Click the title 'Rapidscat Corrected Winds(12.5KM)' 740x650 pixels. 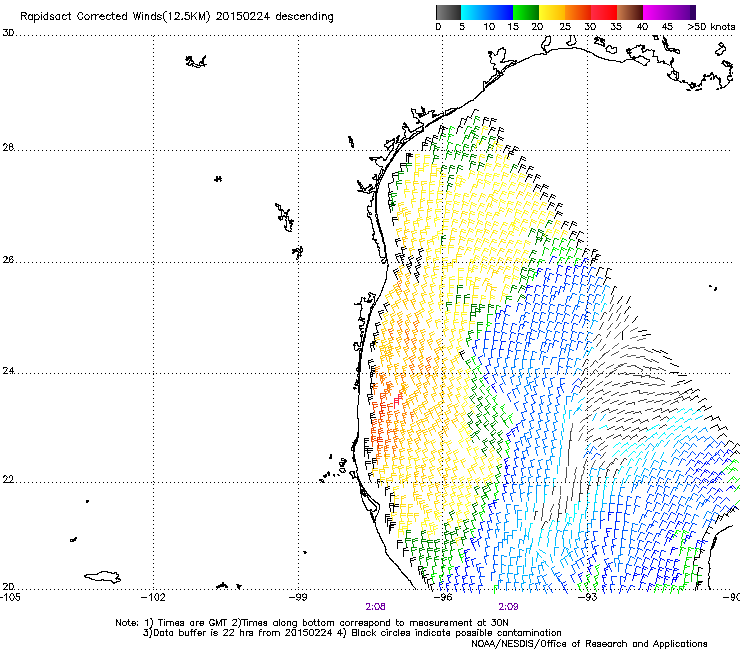coord(115,17)
